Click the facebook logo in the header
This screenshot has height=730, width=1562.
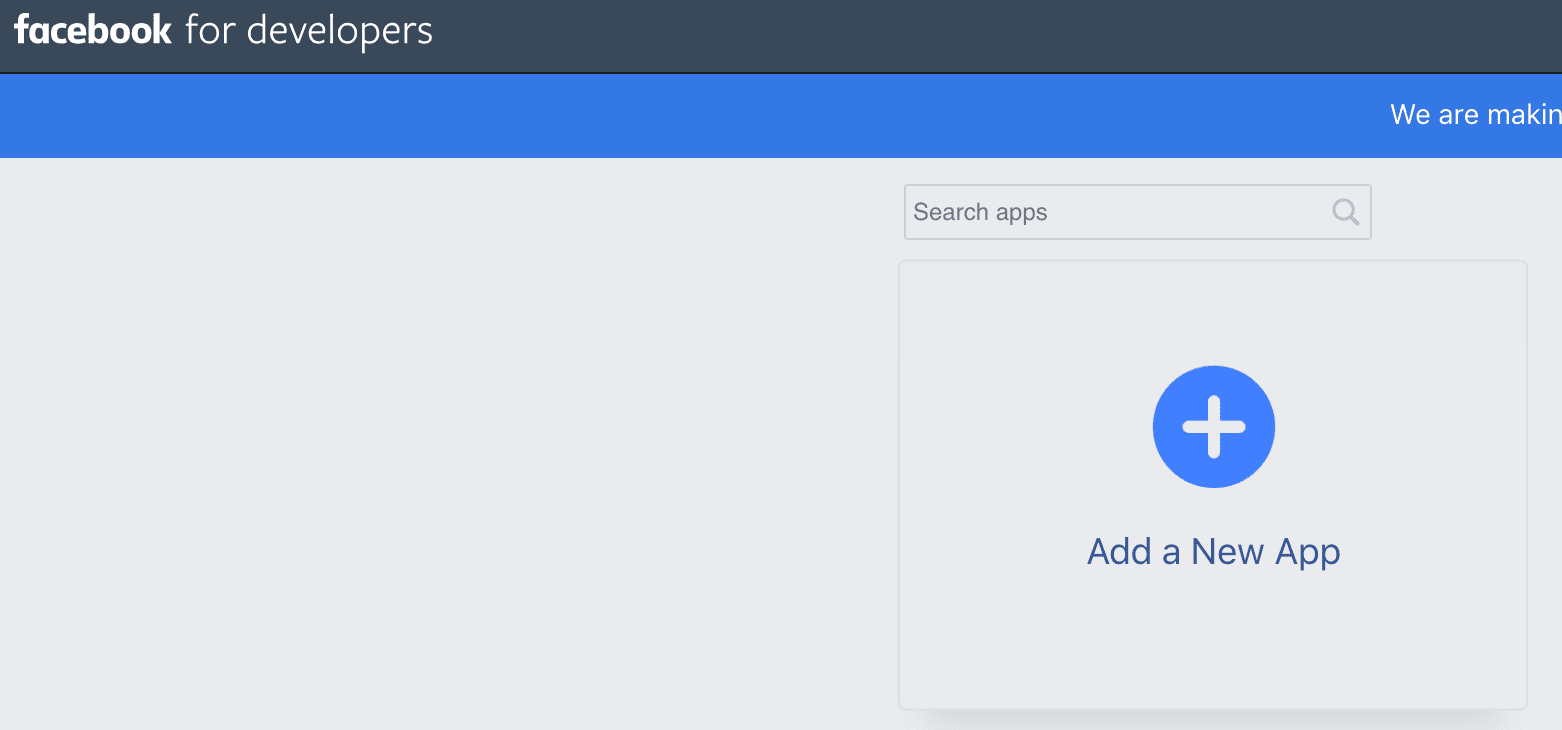click(93, 30)
